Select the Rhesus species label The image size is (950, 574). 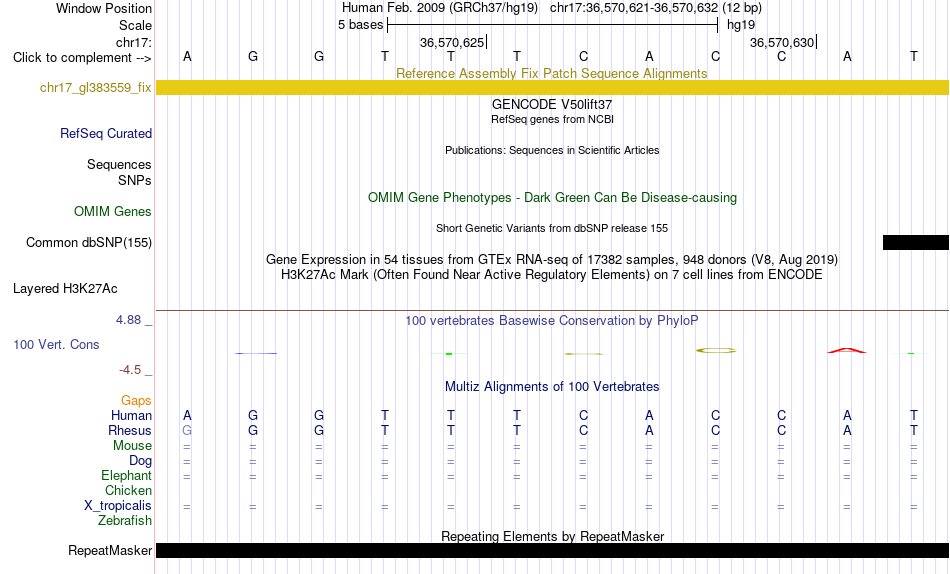coord(130,431)
